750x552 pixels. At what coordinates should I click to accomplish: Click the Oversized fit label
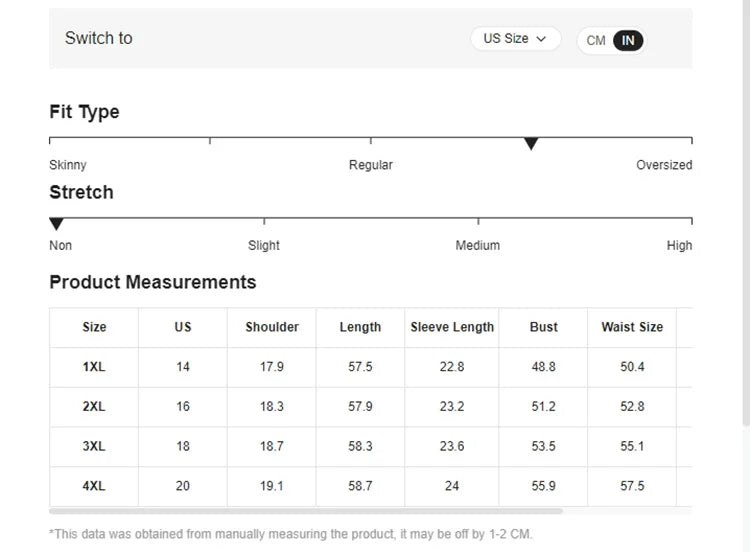(664, 165)
